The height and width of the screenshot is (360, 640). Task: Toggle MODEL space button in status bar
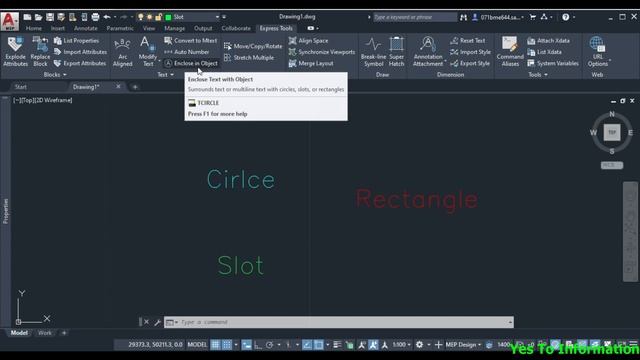[x=197, y=345]
